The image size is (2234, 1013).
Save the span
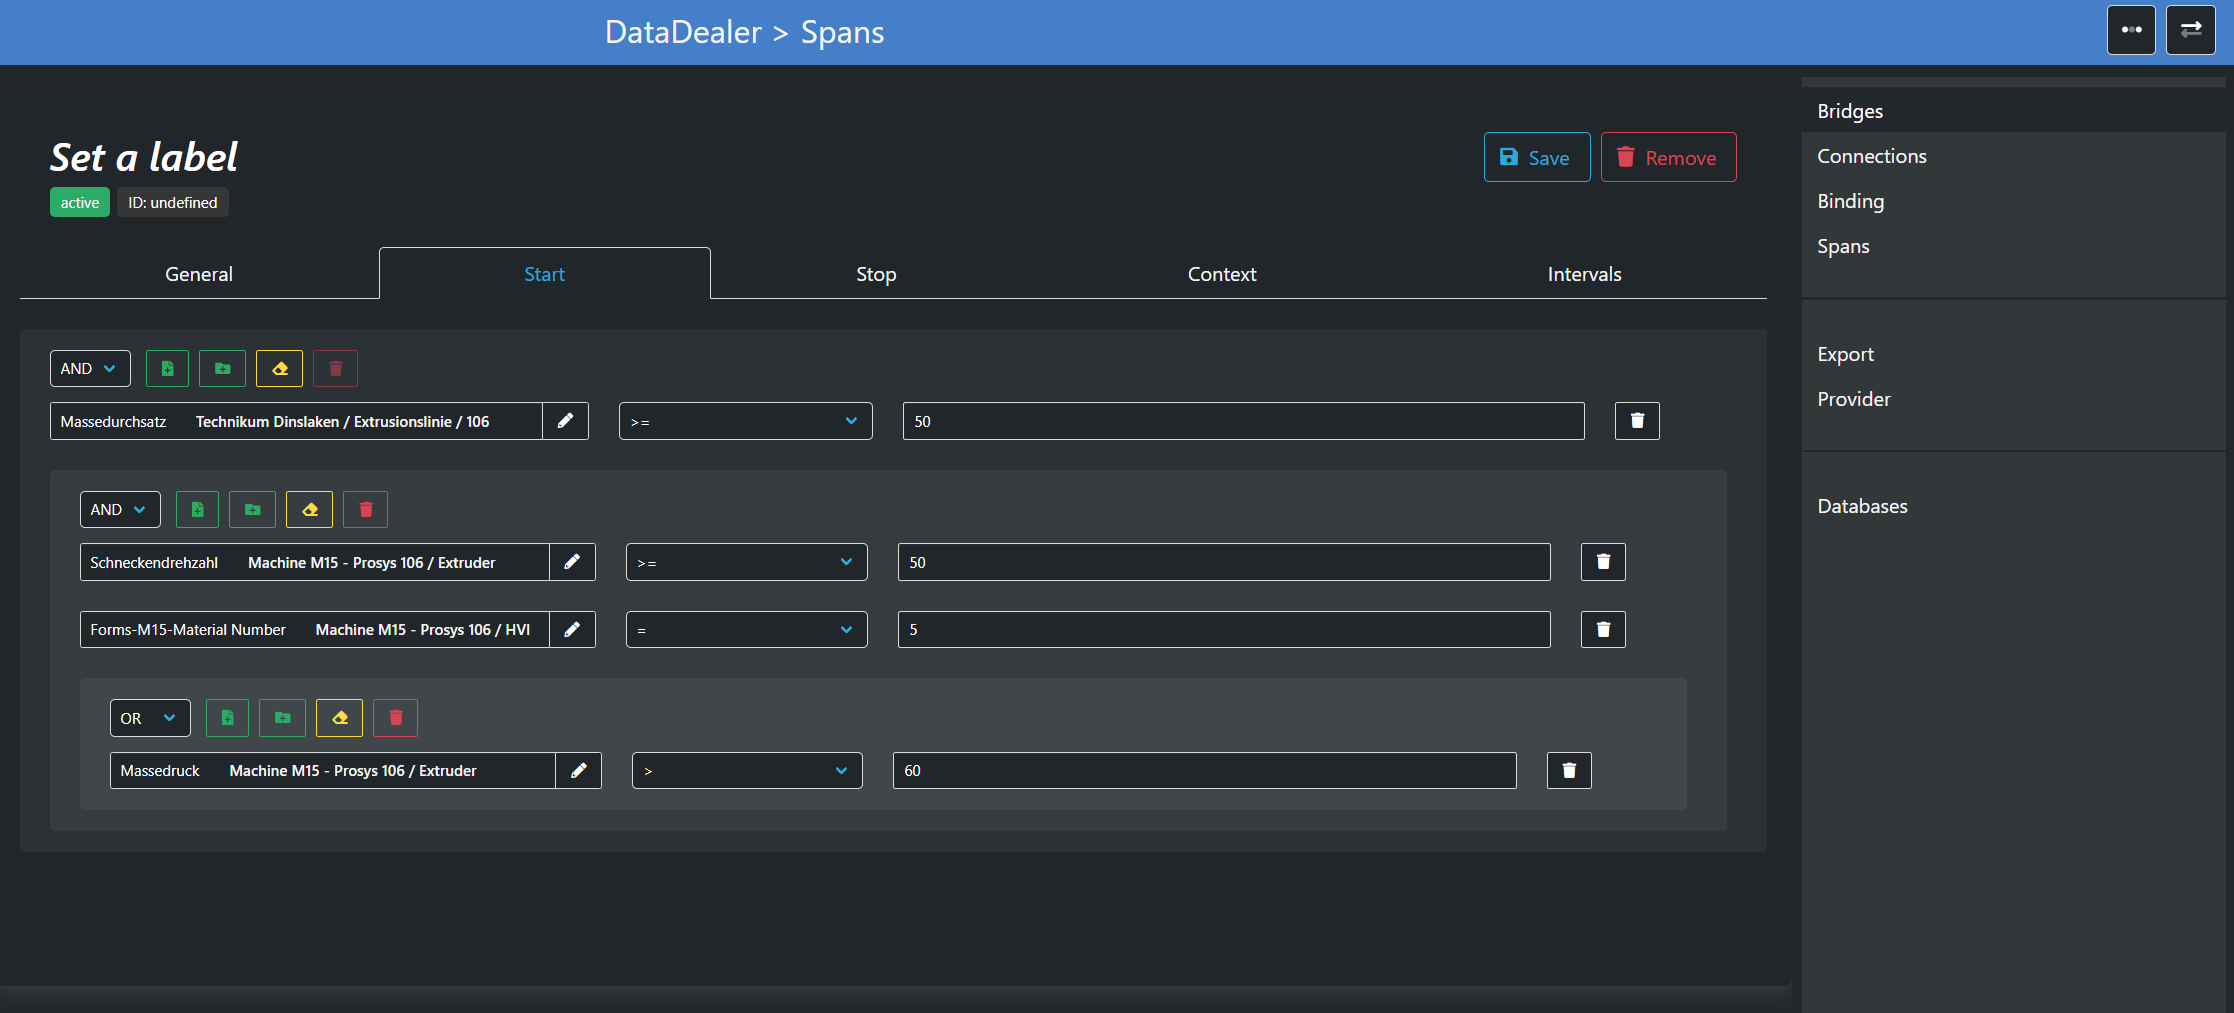(1536, 158)
